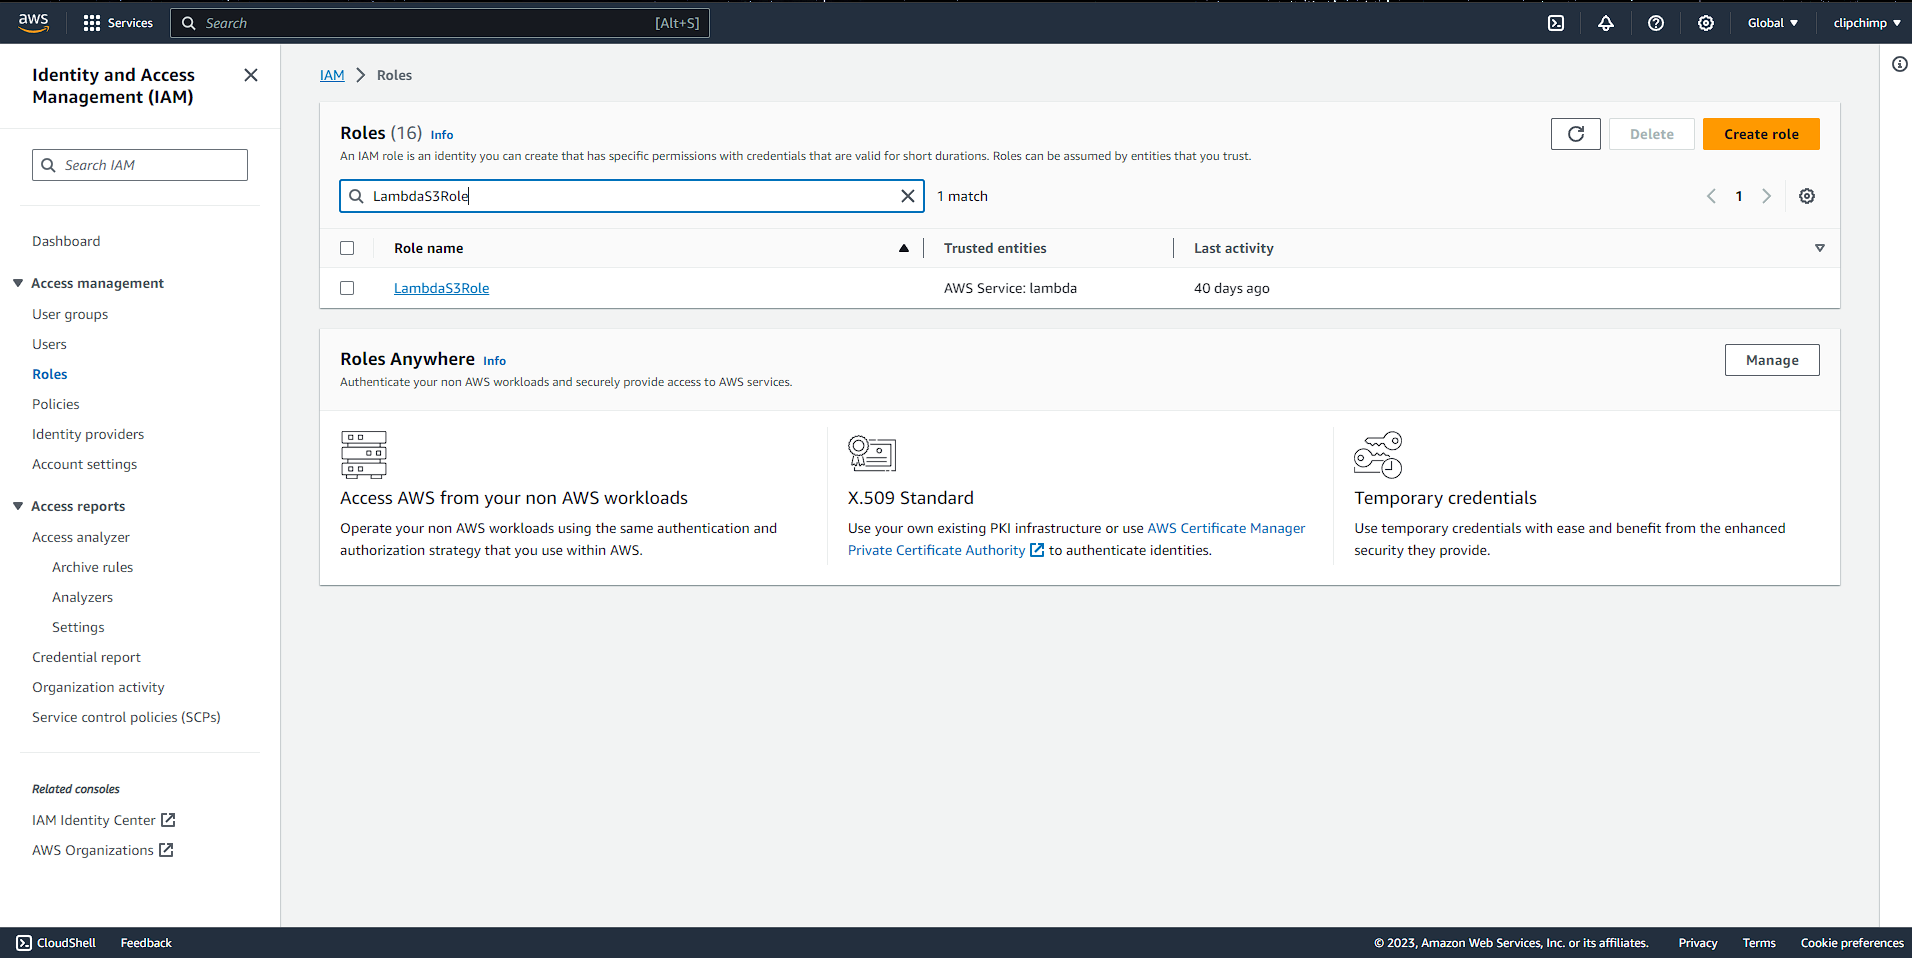Collapse the Access management section

click(18, 283)
